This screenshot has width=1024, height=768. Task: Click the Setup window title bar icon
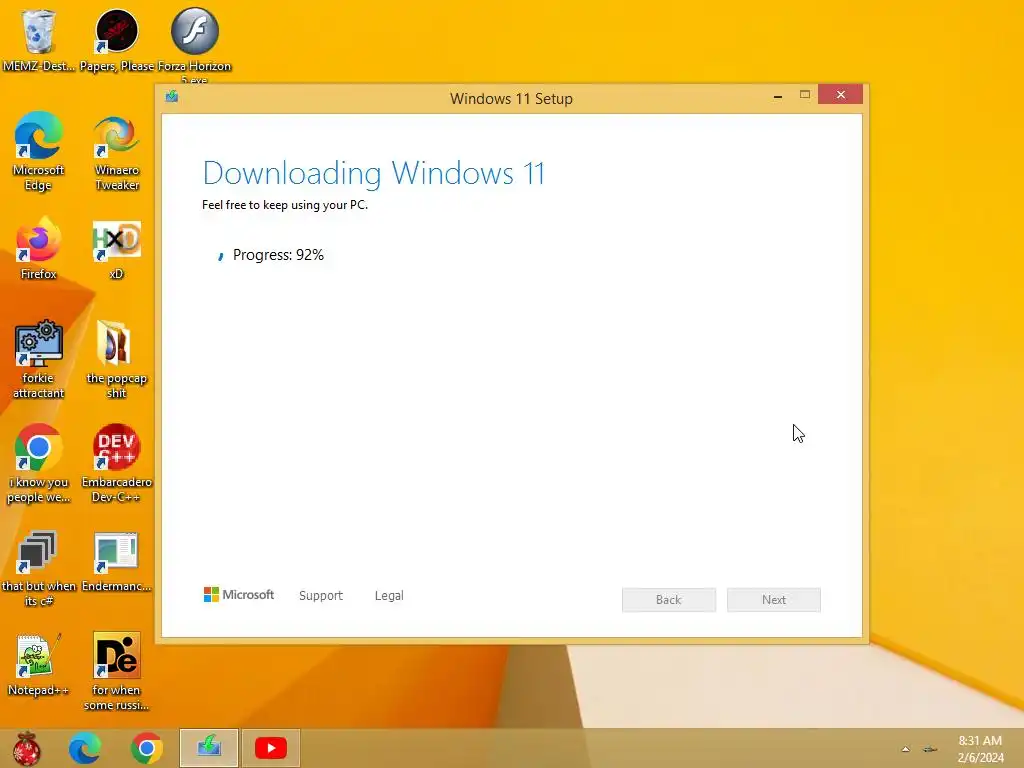172,97
